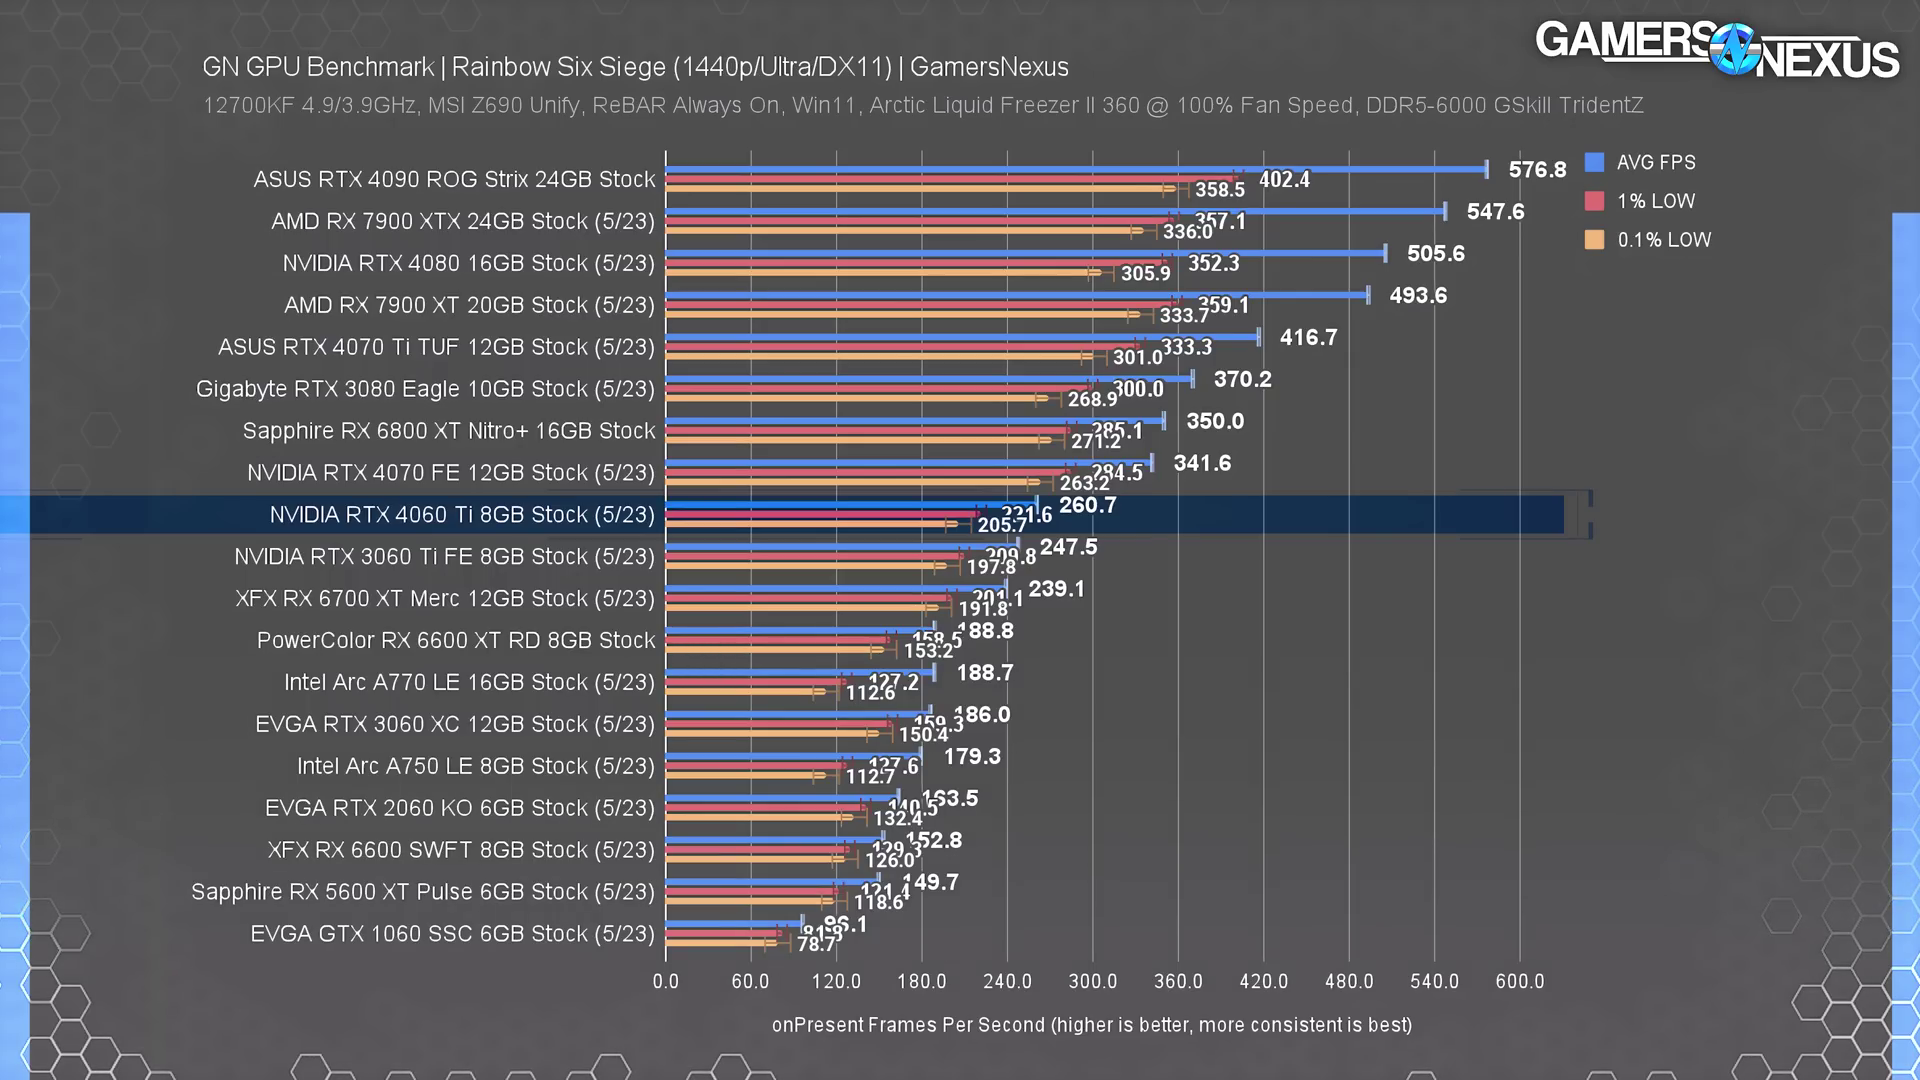Click the 1% LOW red legend swatch

[x=1594, y=201]
